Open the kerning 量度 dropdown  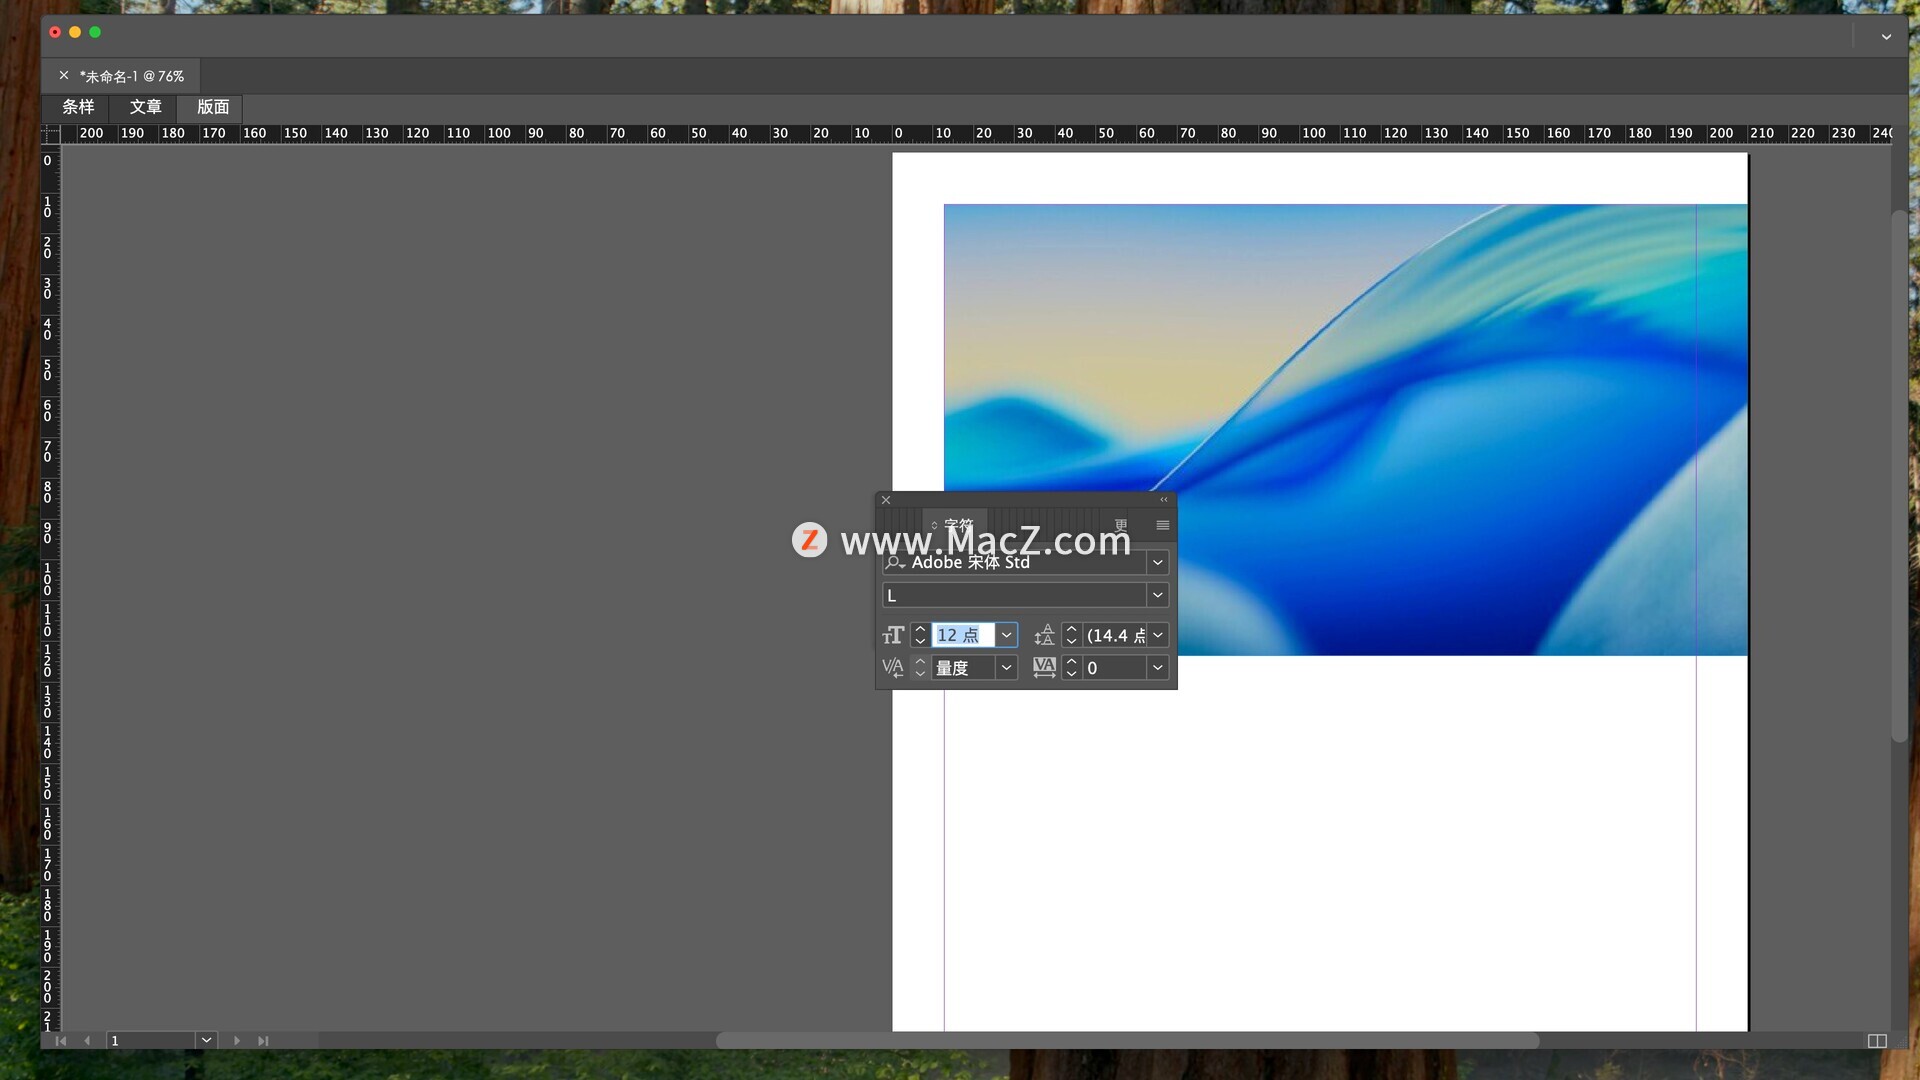[1006, 668]
